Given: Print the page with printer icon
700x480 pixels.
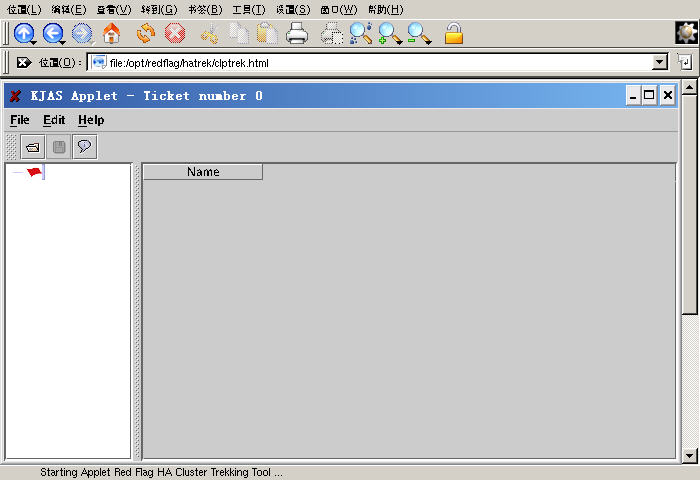Looking at the screenshot, I should click(x=297, y=33).
